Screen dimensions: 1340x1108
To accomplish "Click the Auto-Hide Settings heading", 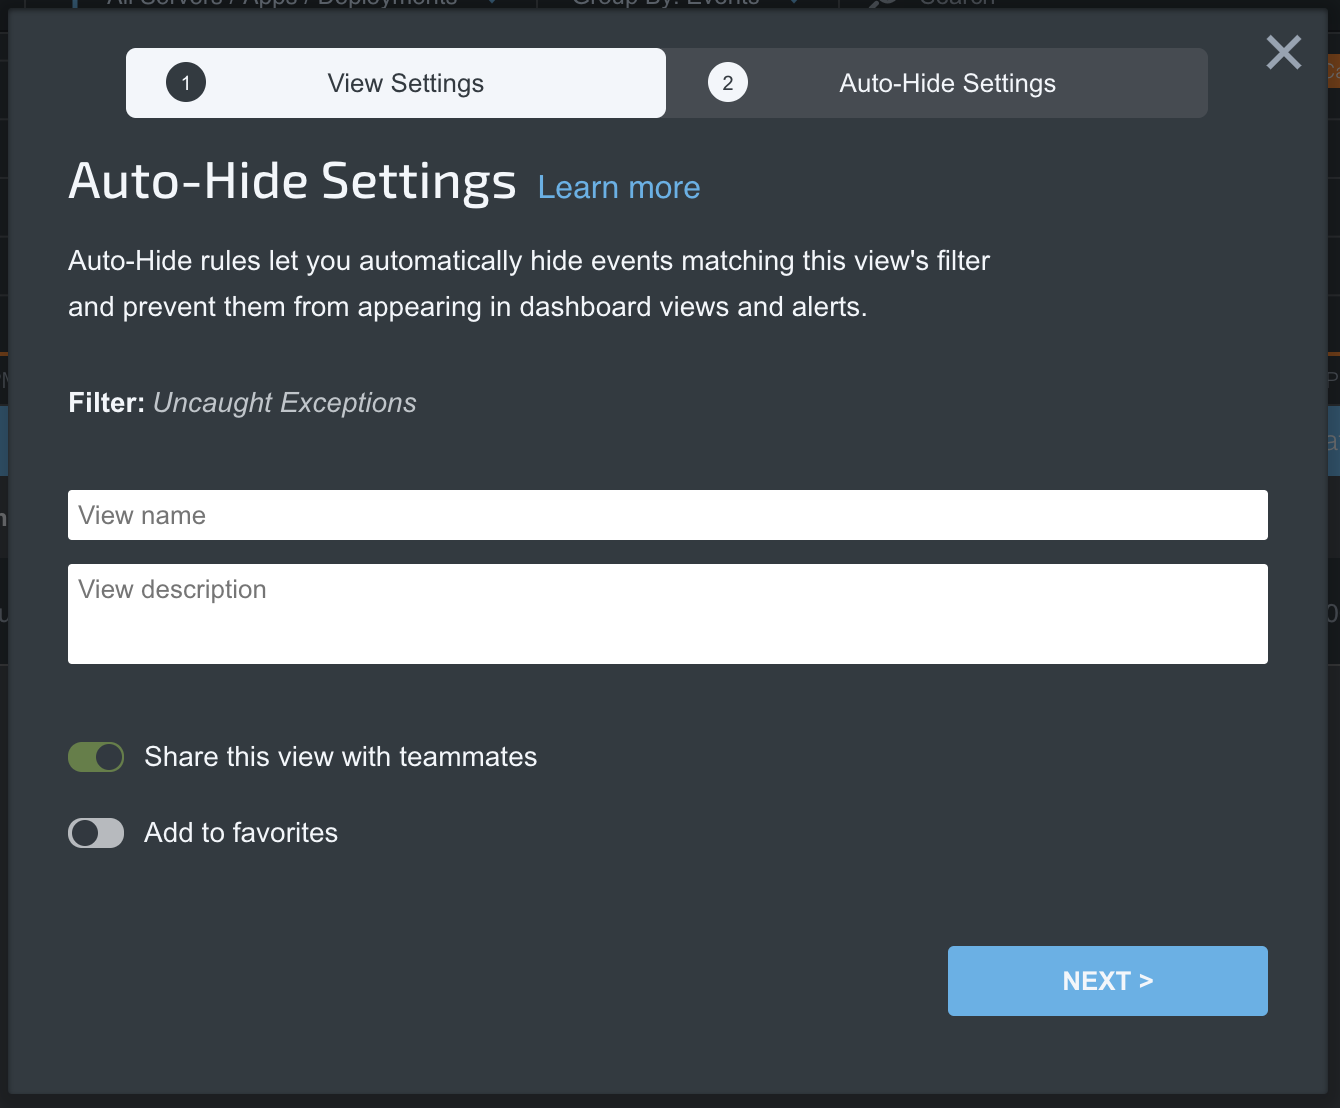I will click(x=292, y=182).
